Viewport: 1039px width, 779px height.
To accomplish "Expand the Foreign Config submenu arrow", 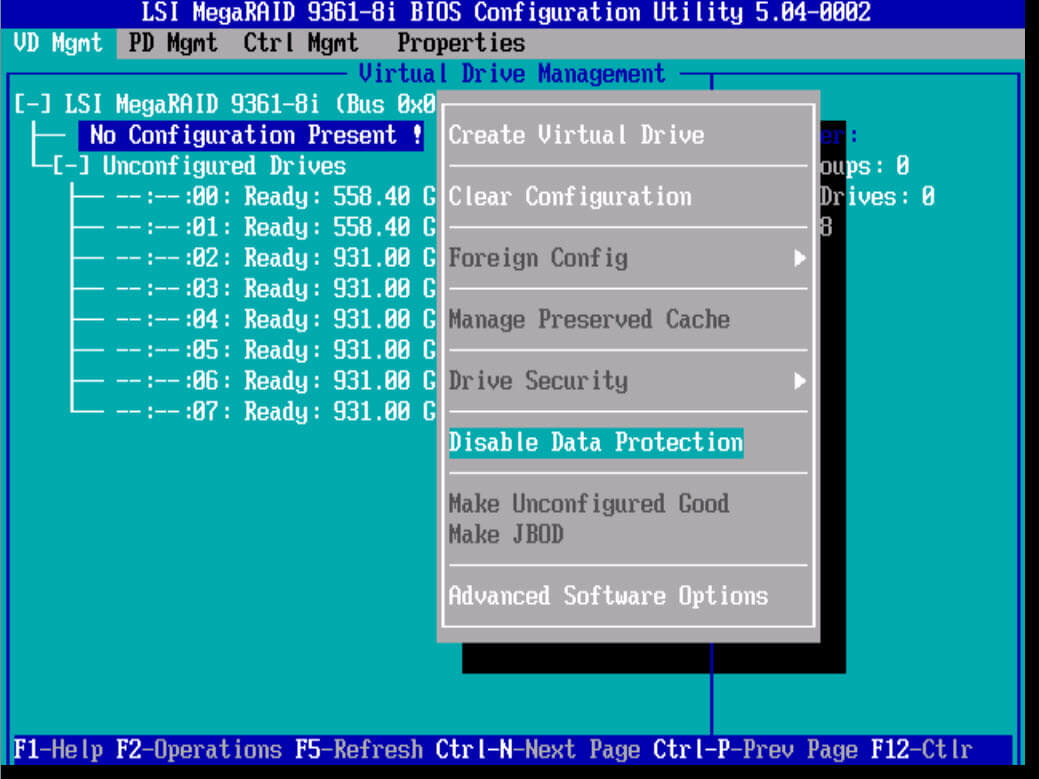I will click(799, 258).
